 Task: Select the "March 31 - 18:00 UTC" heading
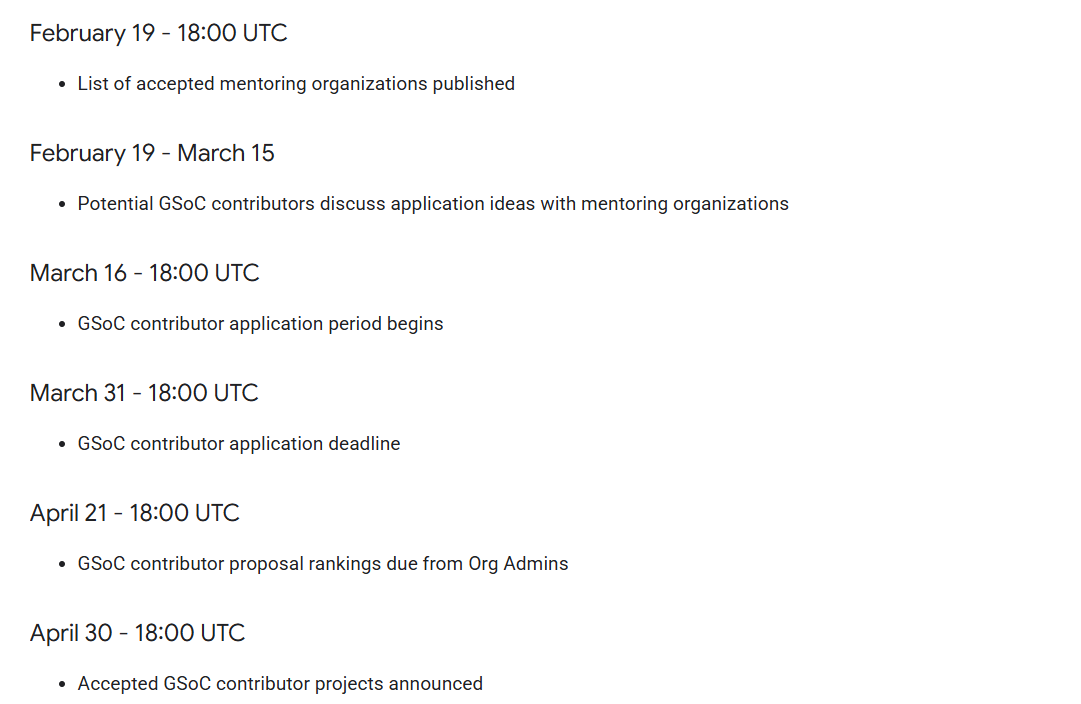[x=144, y=393]
